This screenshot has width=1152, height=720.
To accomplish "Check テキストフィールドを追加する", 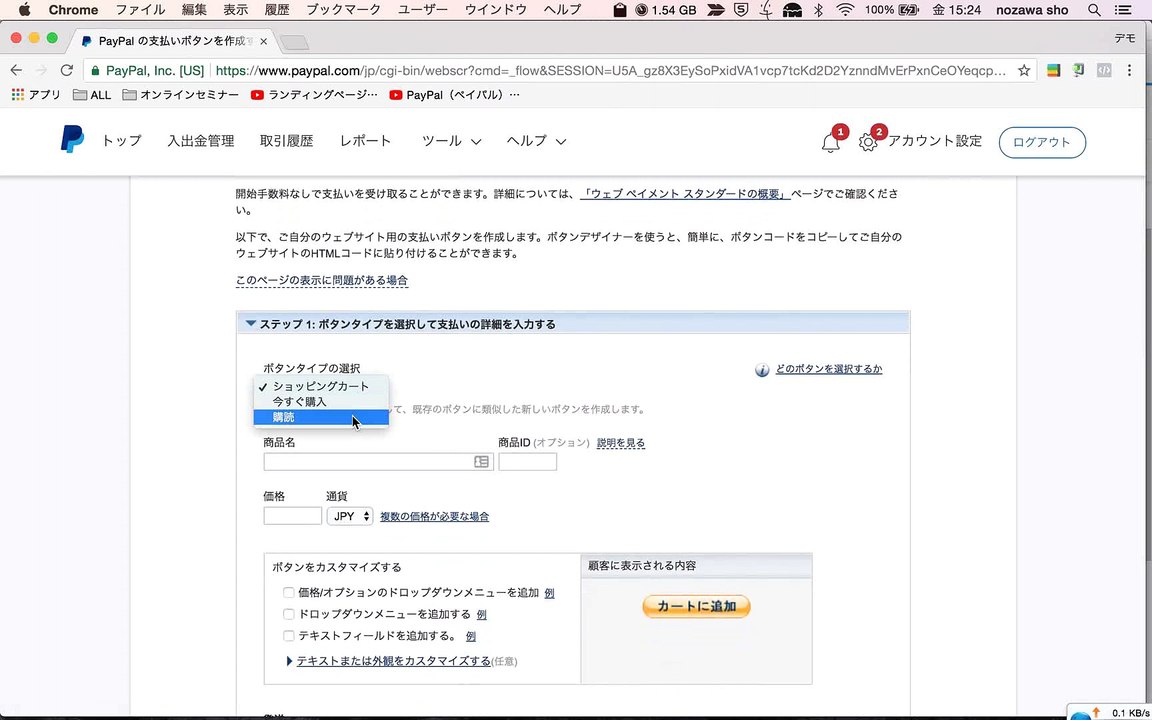I will tap(289, 636).
